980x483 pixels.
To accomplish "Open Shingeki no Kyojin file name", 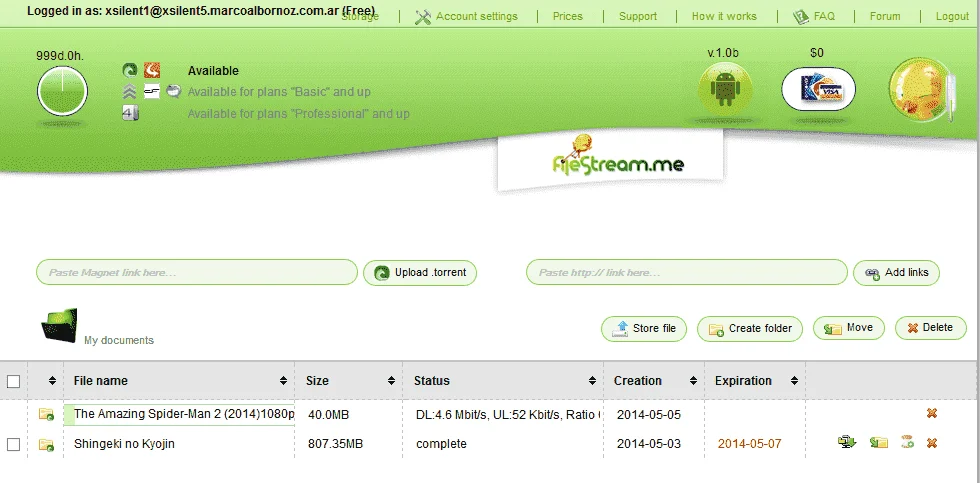I will (124, 444).
